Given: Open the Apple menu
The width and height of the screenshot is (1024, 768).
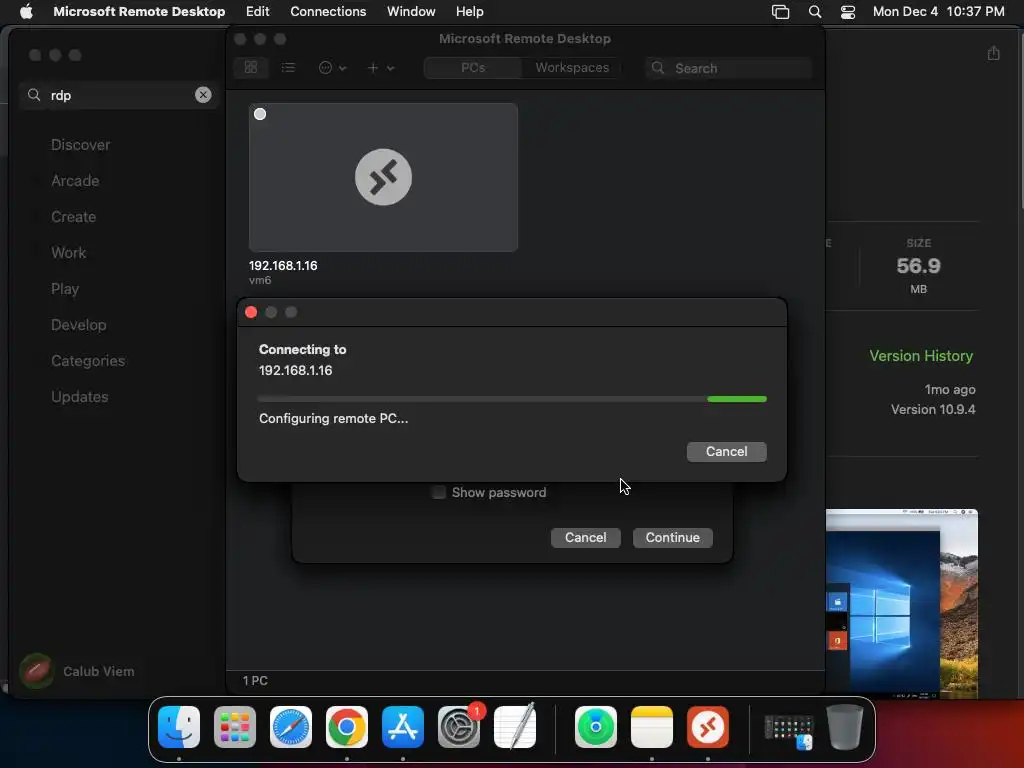Looking at the screenshot, I should pos(26,12).
